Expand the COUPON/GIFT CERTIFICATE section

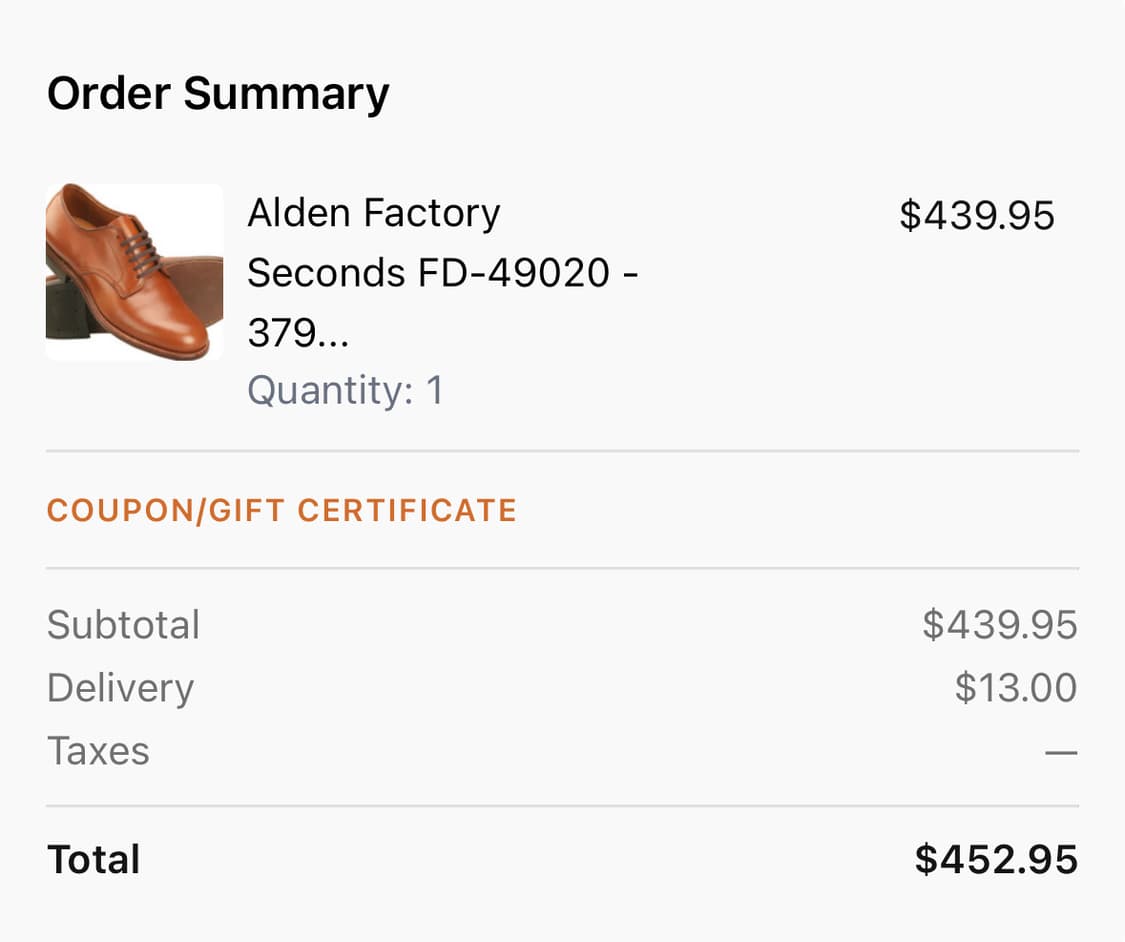(281, 510)
